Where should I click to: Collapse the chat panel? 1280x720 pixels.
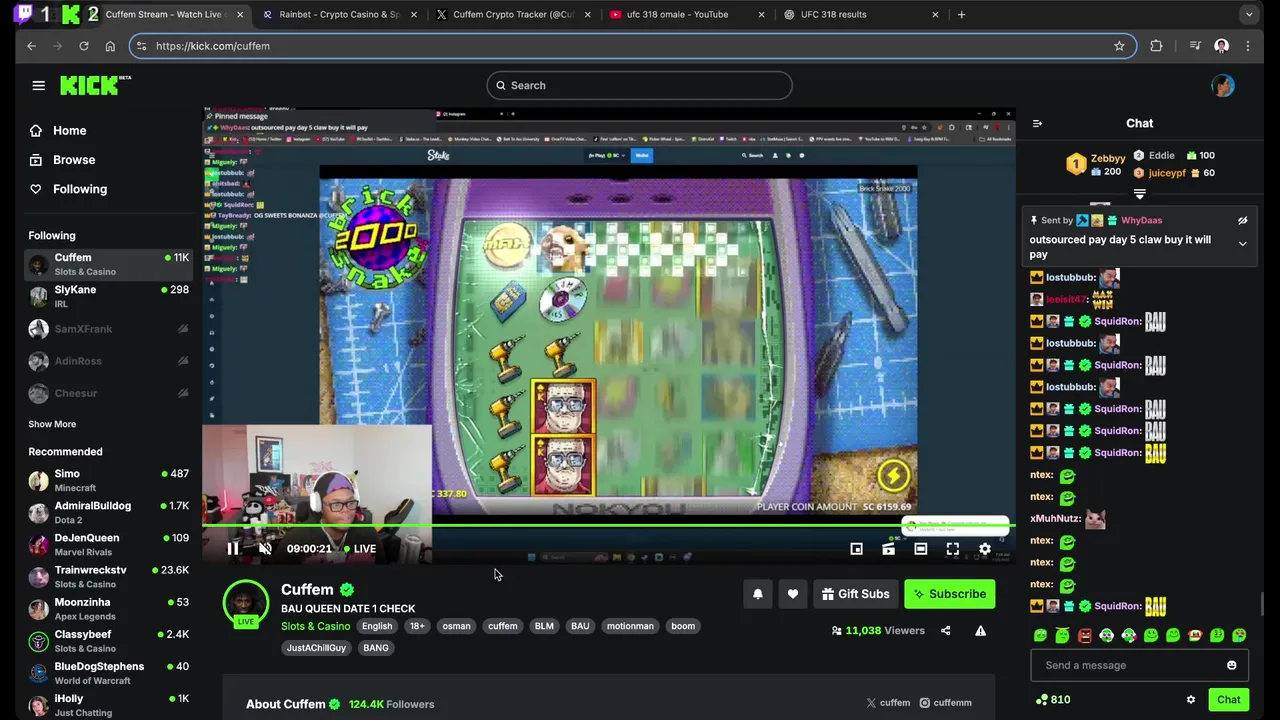click(x=1037, y=124)
